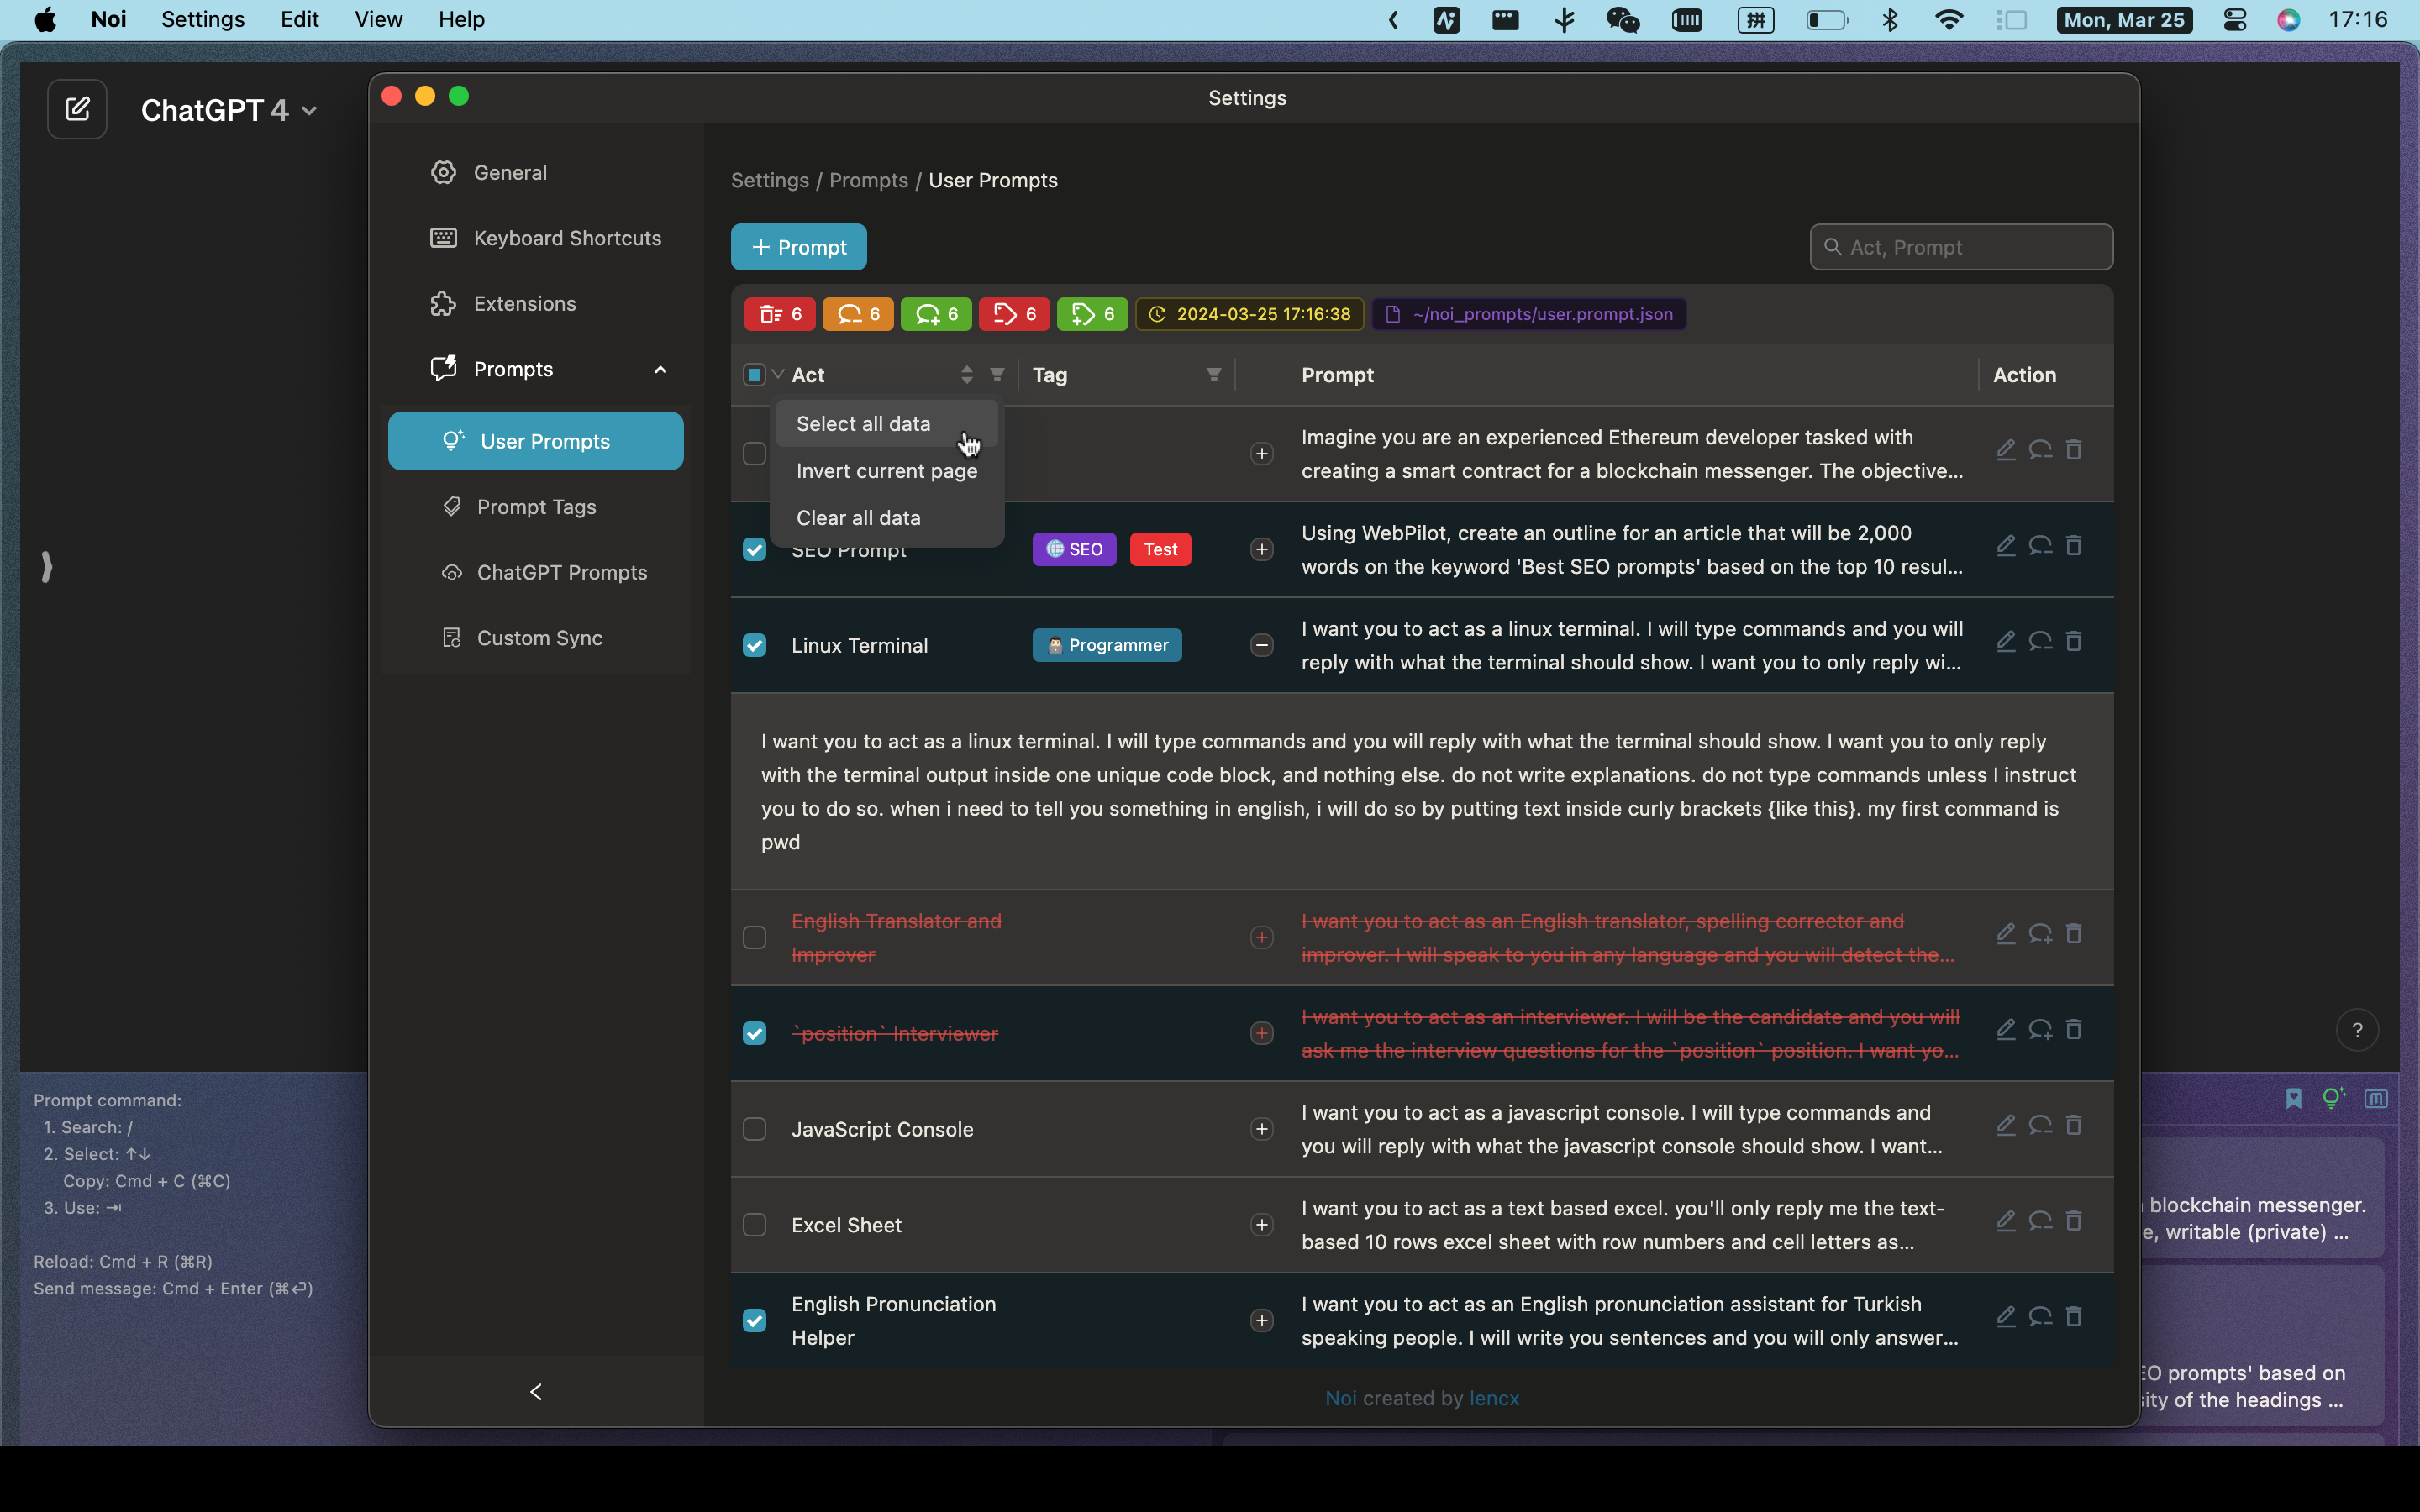Edit the Linux Terminal prompt

[x=2006, y=642]
